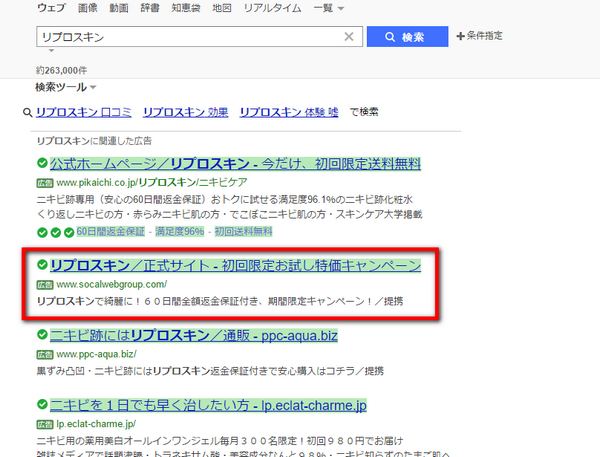The height and width of the screenshot is (457, 600).
Task: Expand the 一覧 dropdown menu
Action: (327, 8)
